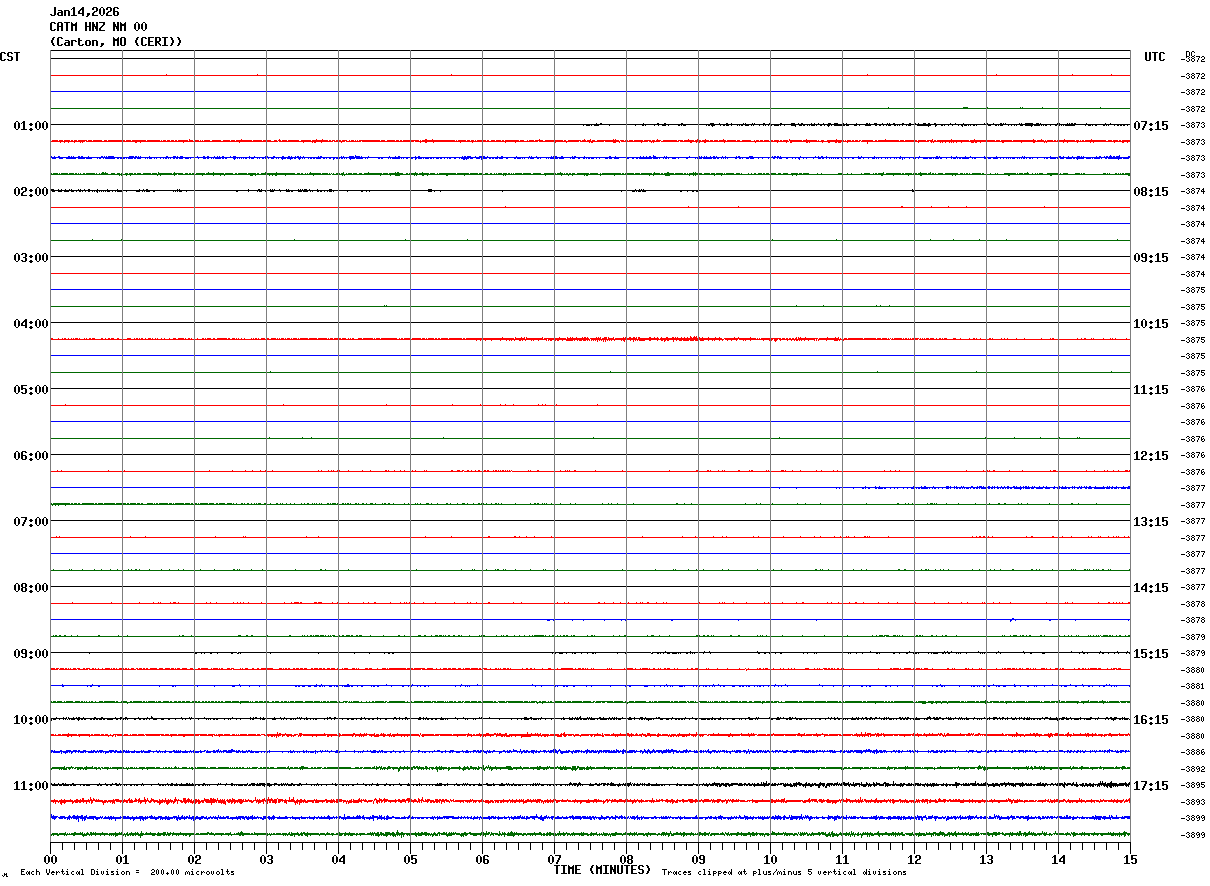Click minute tick 08 on bottom axis

(x=626, y=859)
